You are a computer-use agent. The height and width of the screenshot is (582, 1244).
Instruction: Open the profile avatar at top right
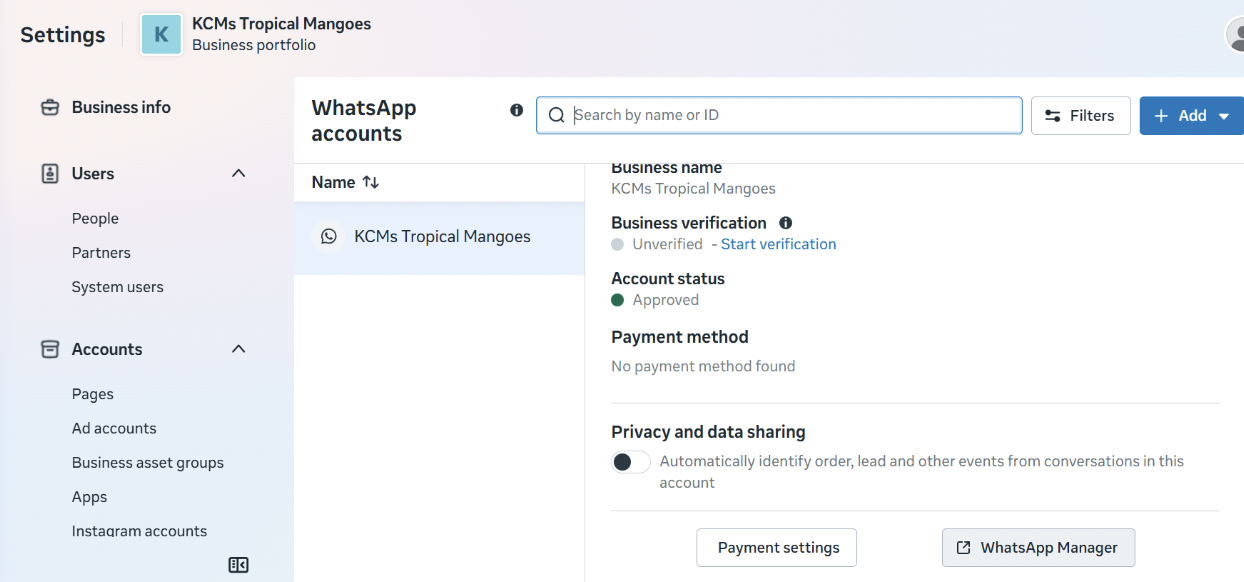pos(1236,35)
